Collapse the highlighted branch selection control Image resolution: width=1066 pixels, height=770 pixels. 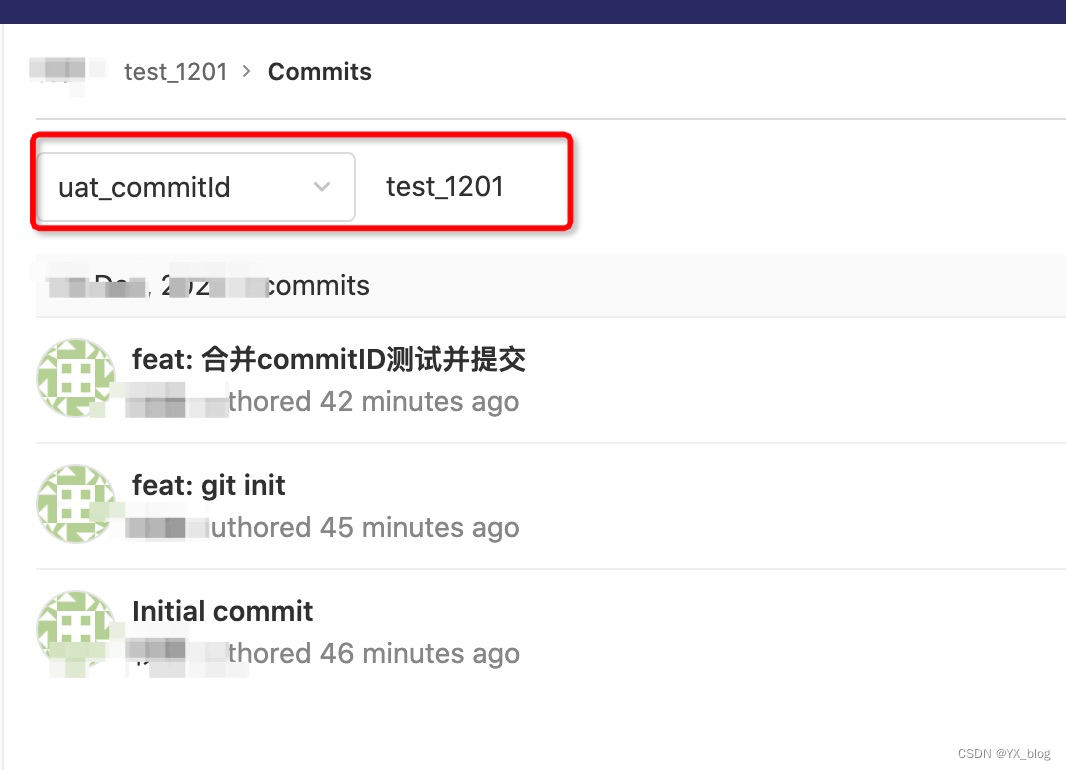[x=322, y=187]
